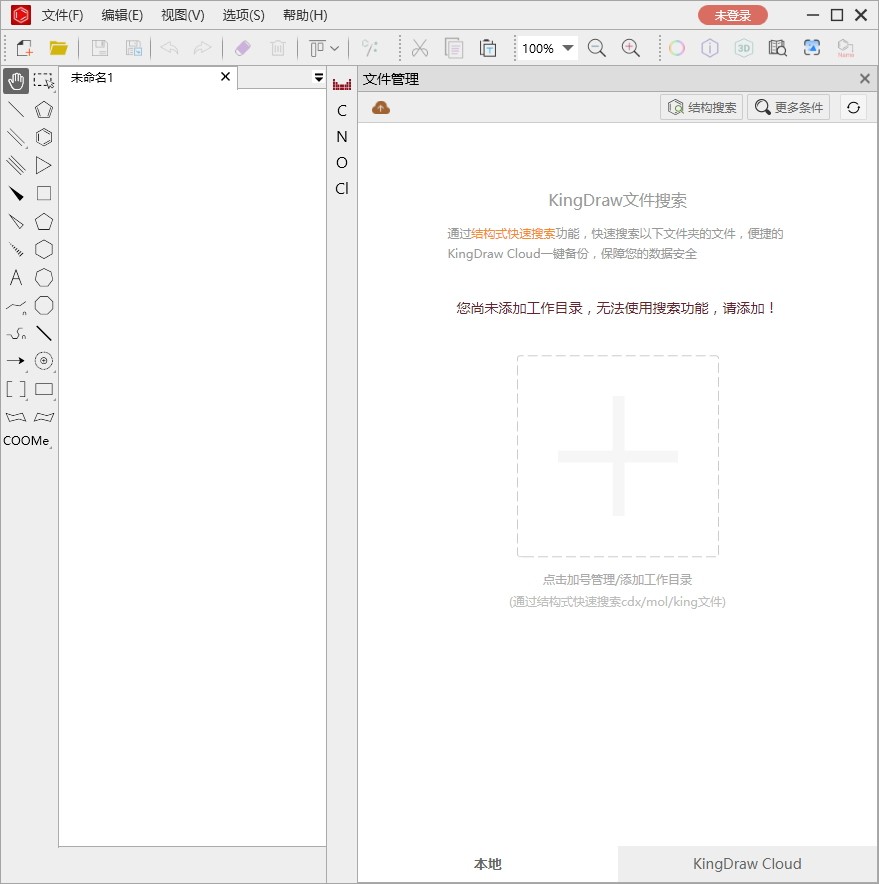Select the cyclobutane square ring tool
The height and width of the screenshot is (884, 879).
click(43, 193)
